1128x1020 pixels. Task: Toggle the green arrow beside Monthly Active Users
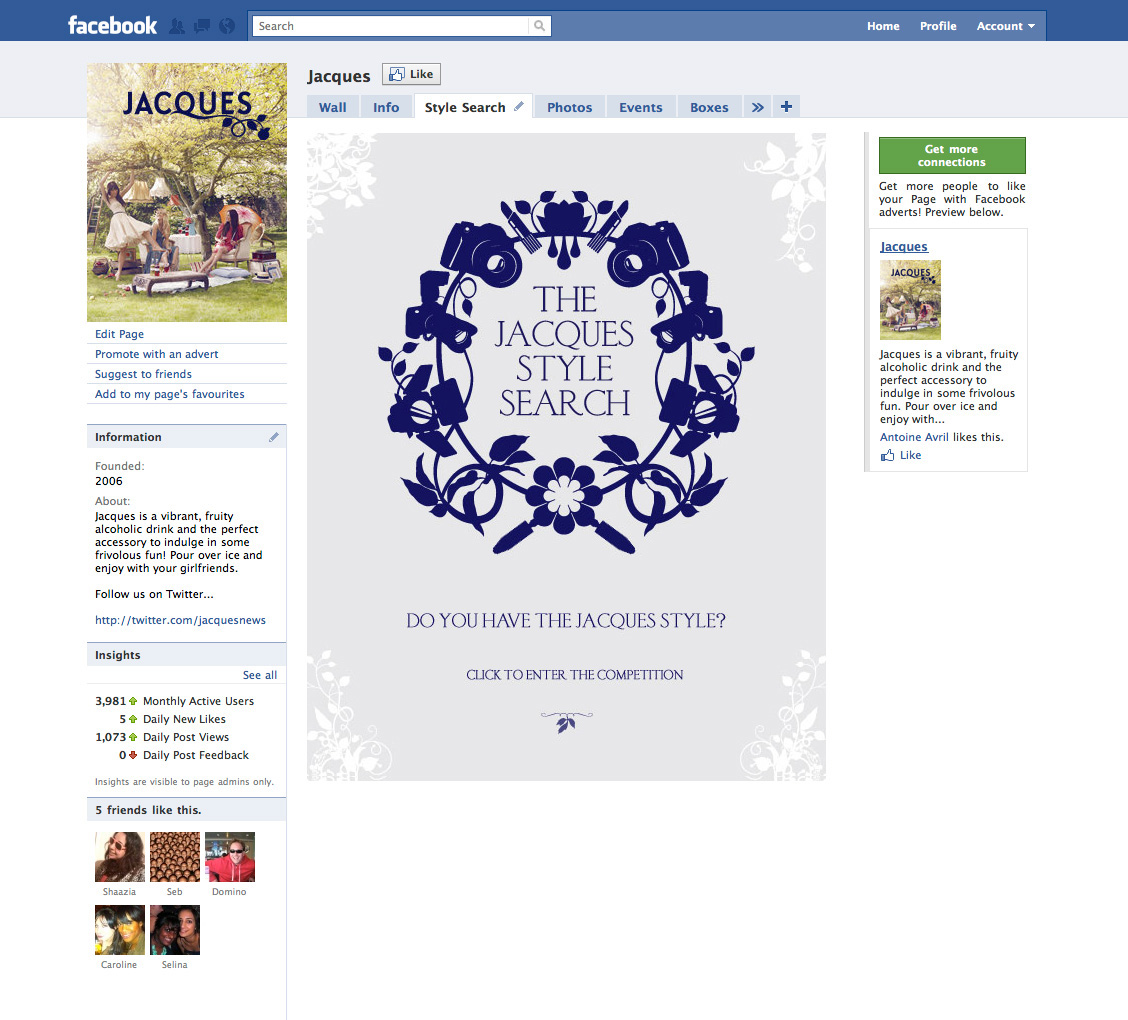[x=132, y=701]
